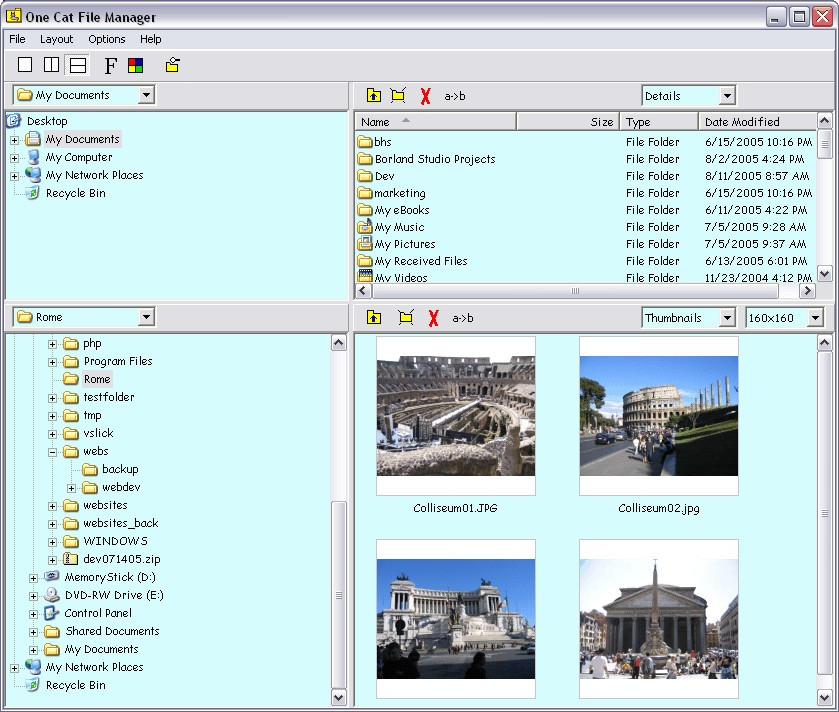839x712 pixels.
Task: Select the backup folder in tree
Action: [120, 469]
